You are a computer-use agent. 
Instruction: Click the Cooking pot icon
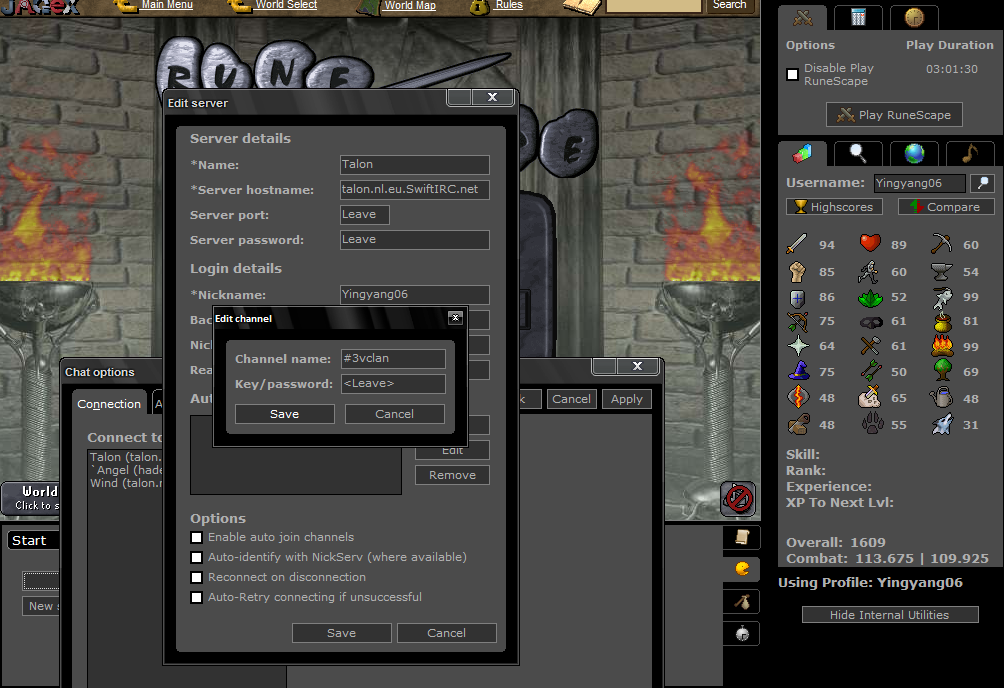(942, 321)
